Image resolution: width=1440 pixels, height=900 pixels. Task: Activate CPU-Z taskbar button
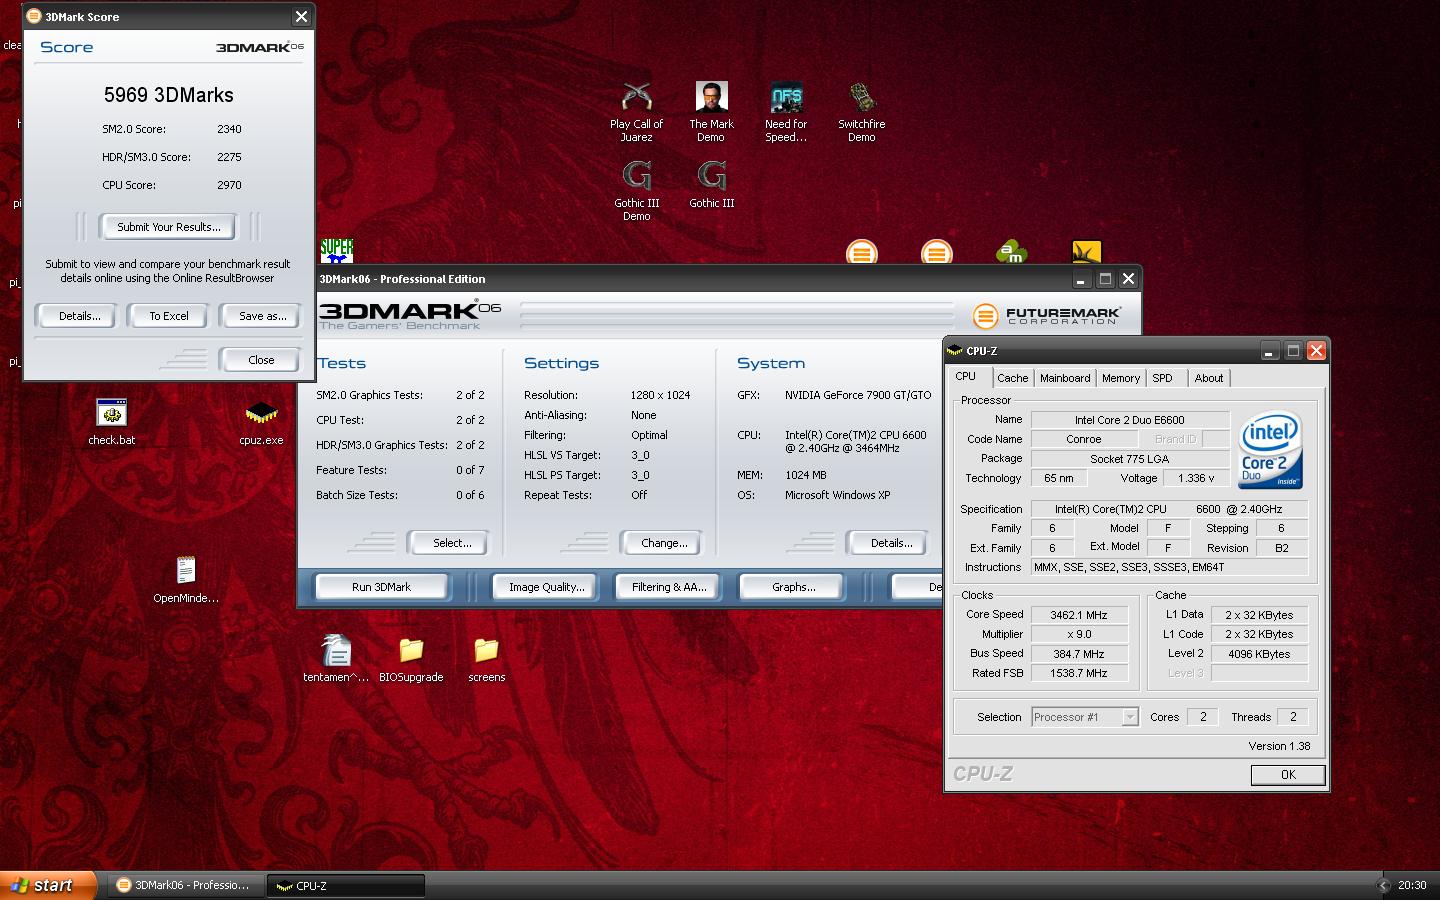[346, 885]
